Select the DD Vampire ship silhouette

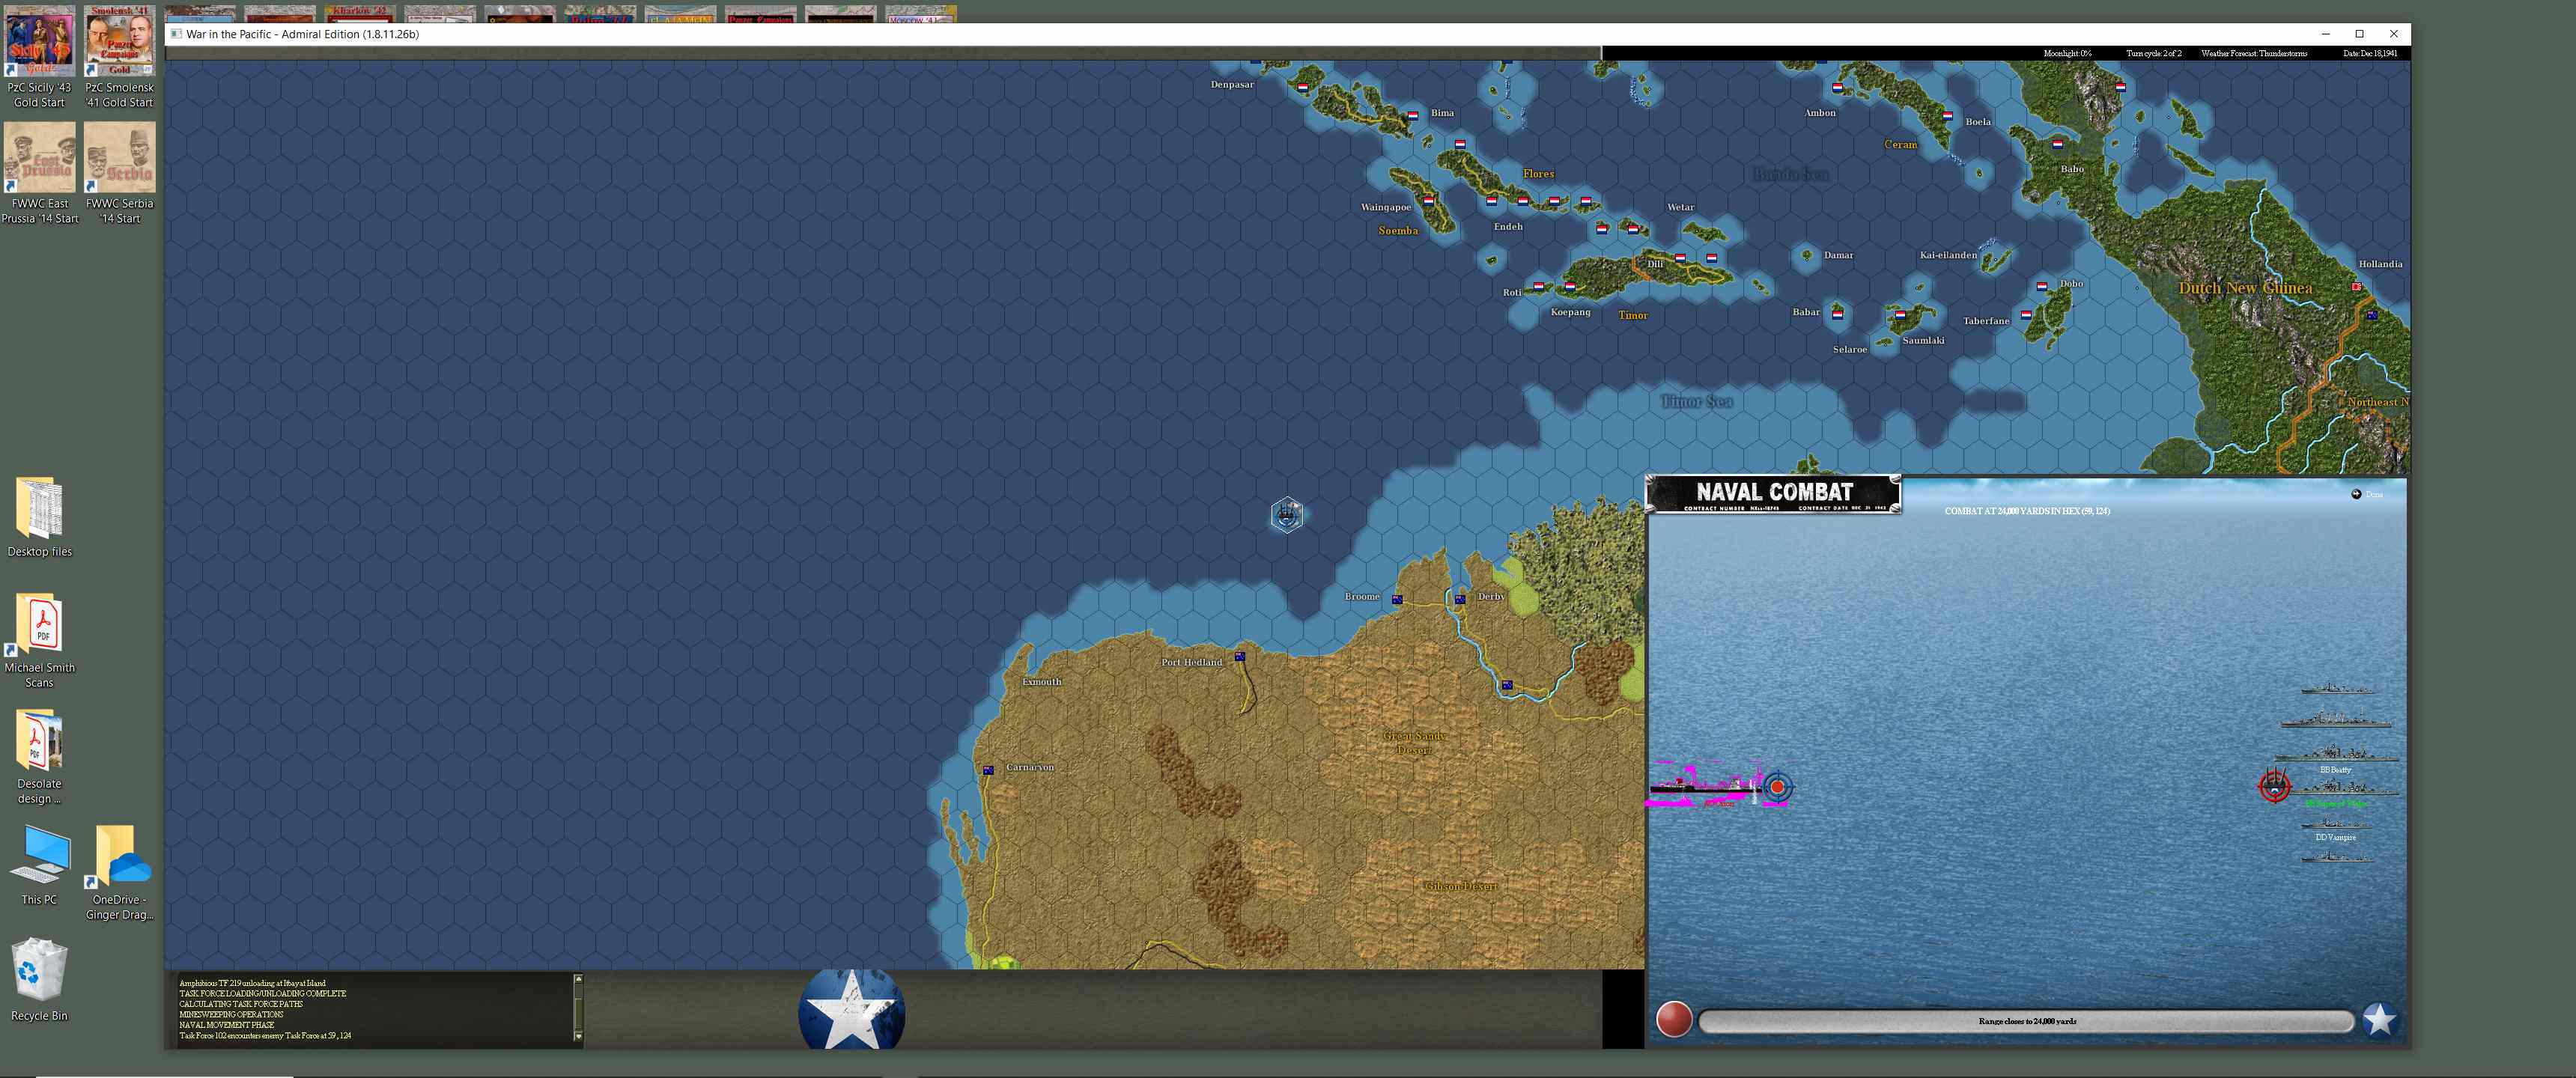point(2335,824)
